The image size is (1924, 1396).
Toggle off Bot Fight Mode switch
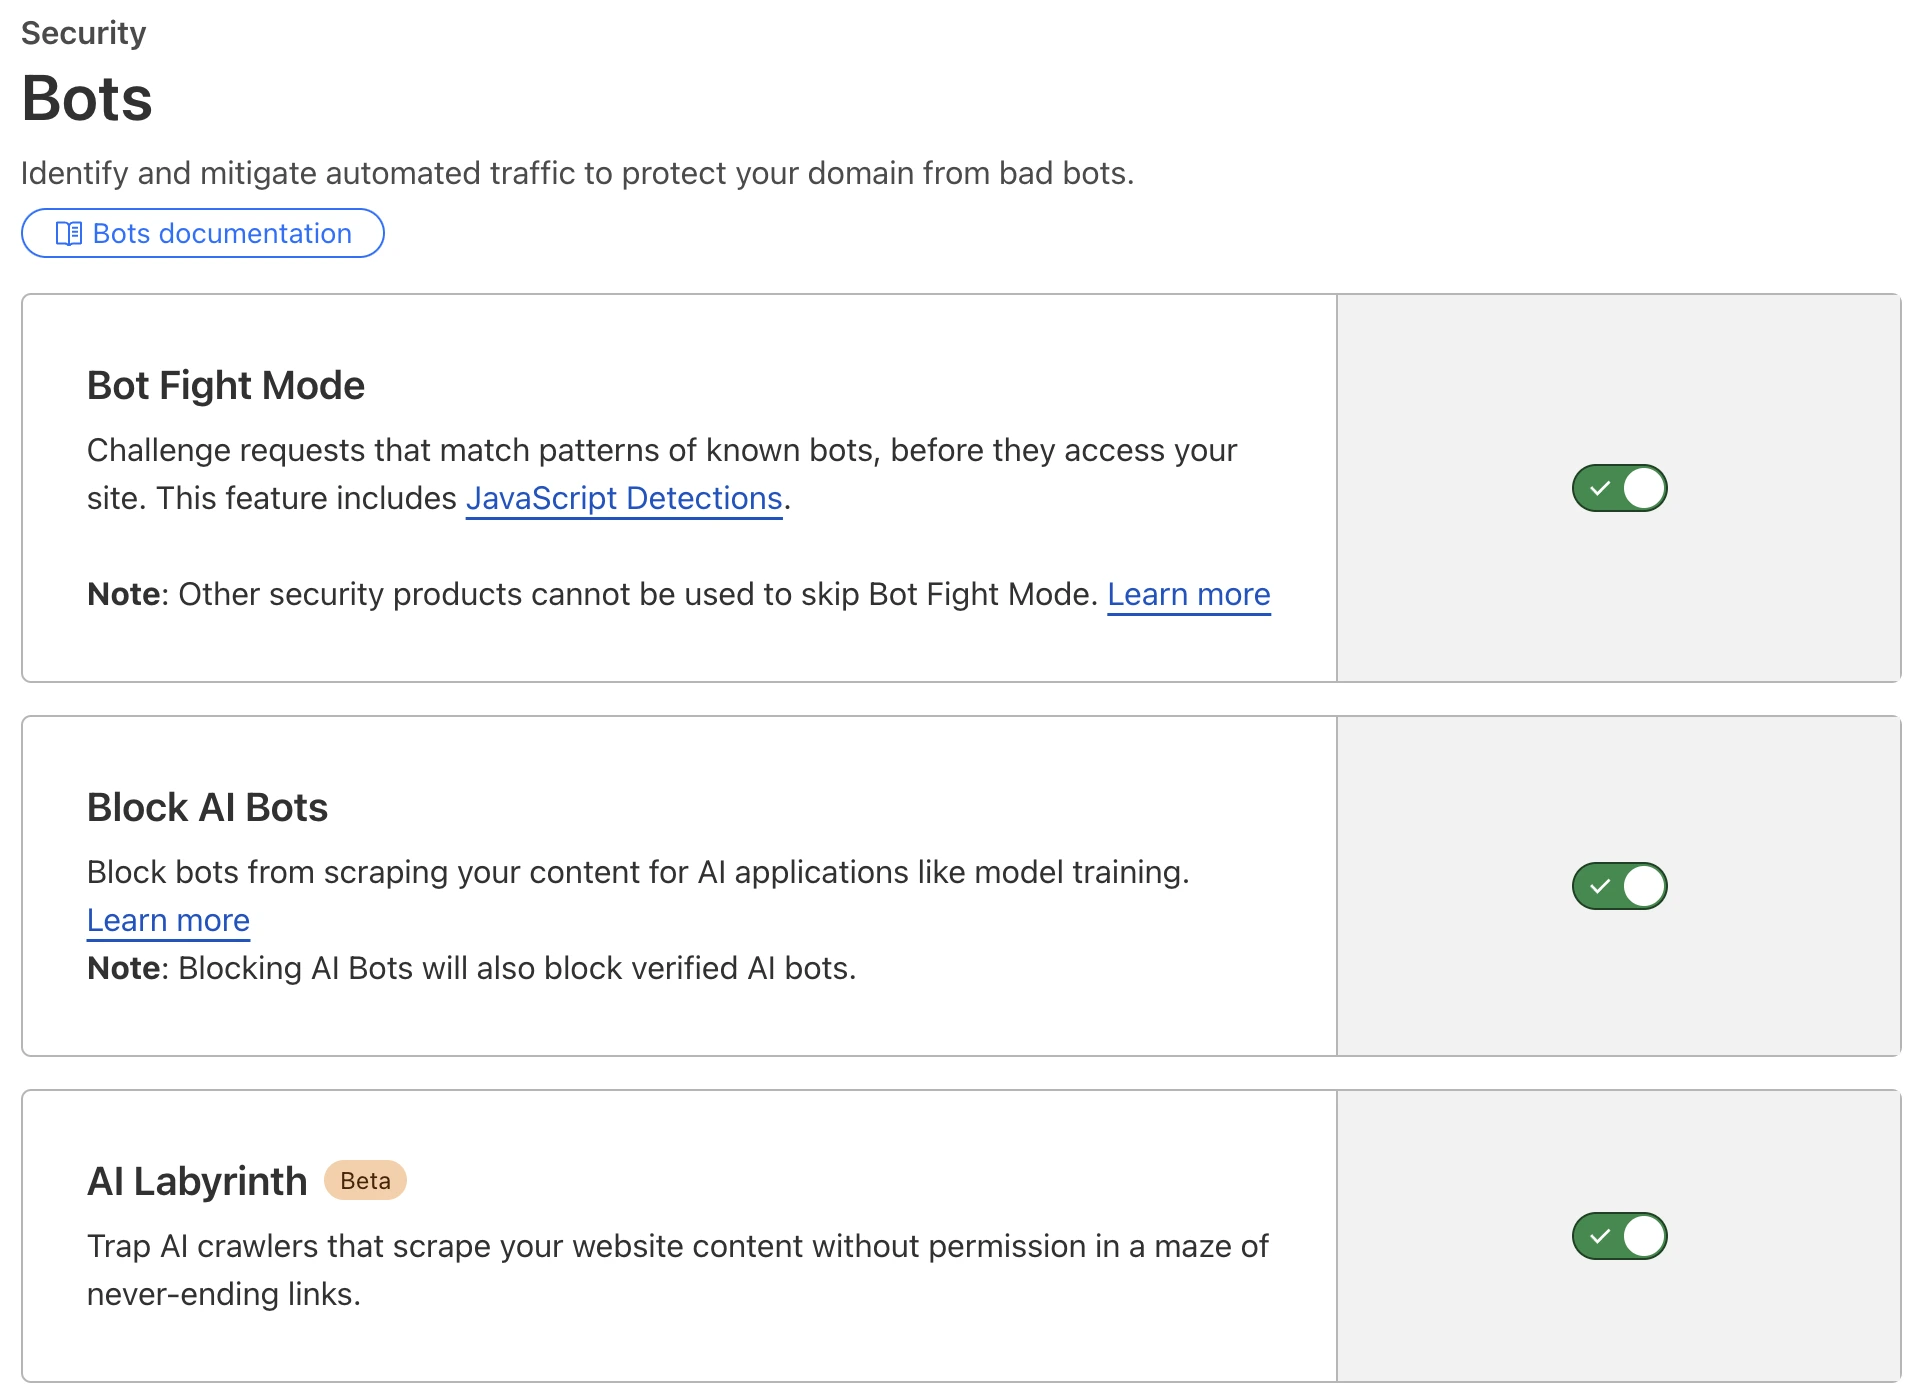(x=1619, y=488)
